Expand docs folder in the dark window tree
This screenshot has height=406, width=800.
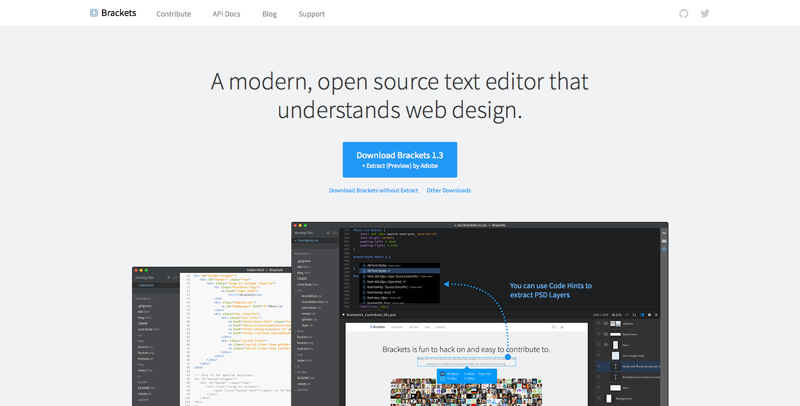pos(299,331)
